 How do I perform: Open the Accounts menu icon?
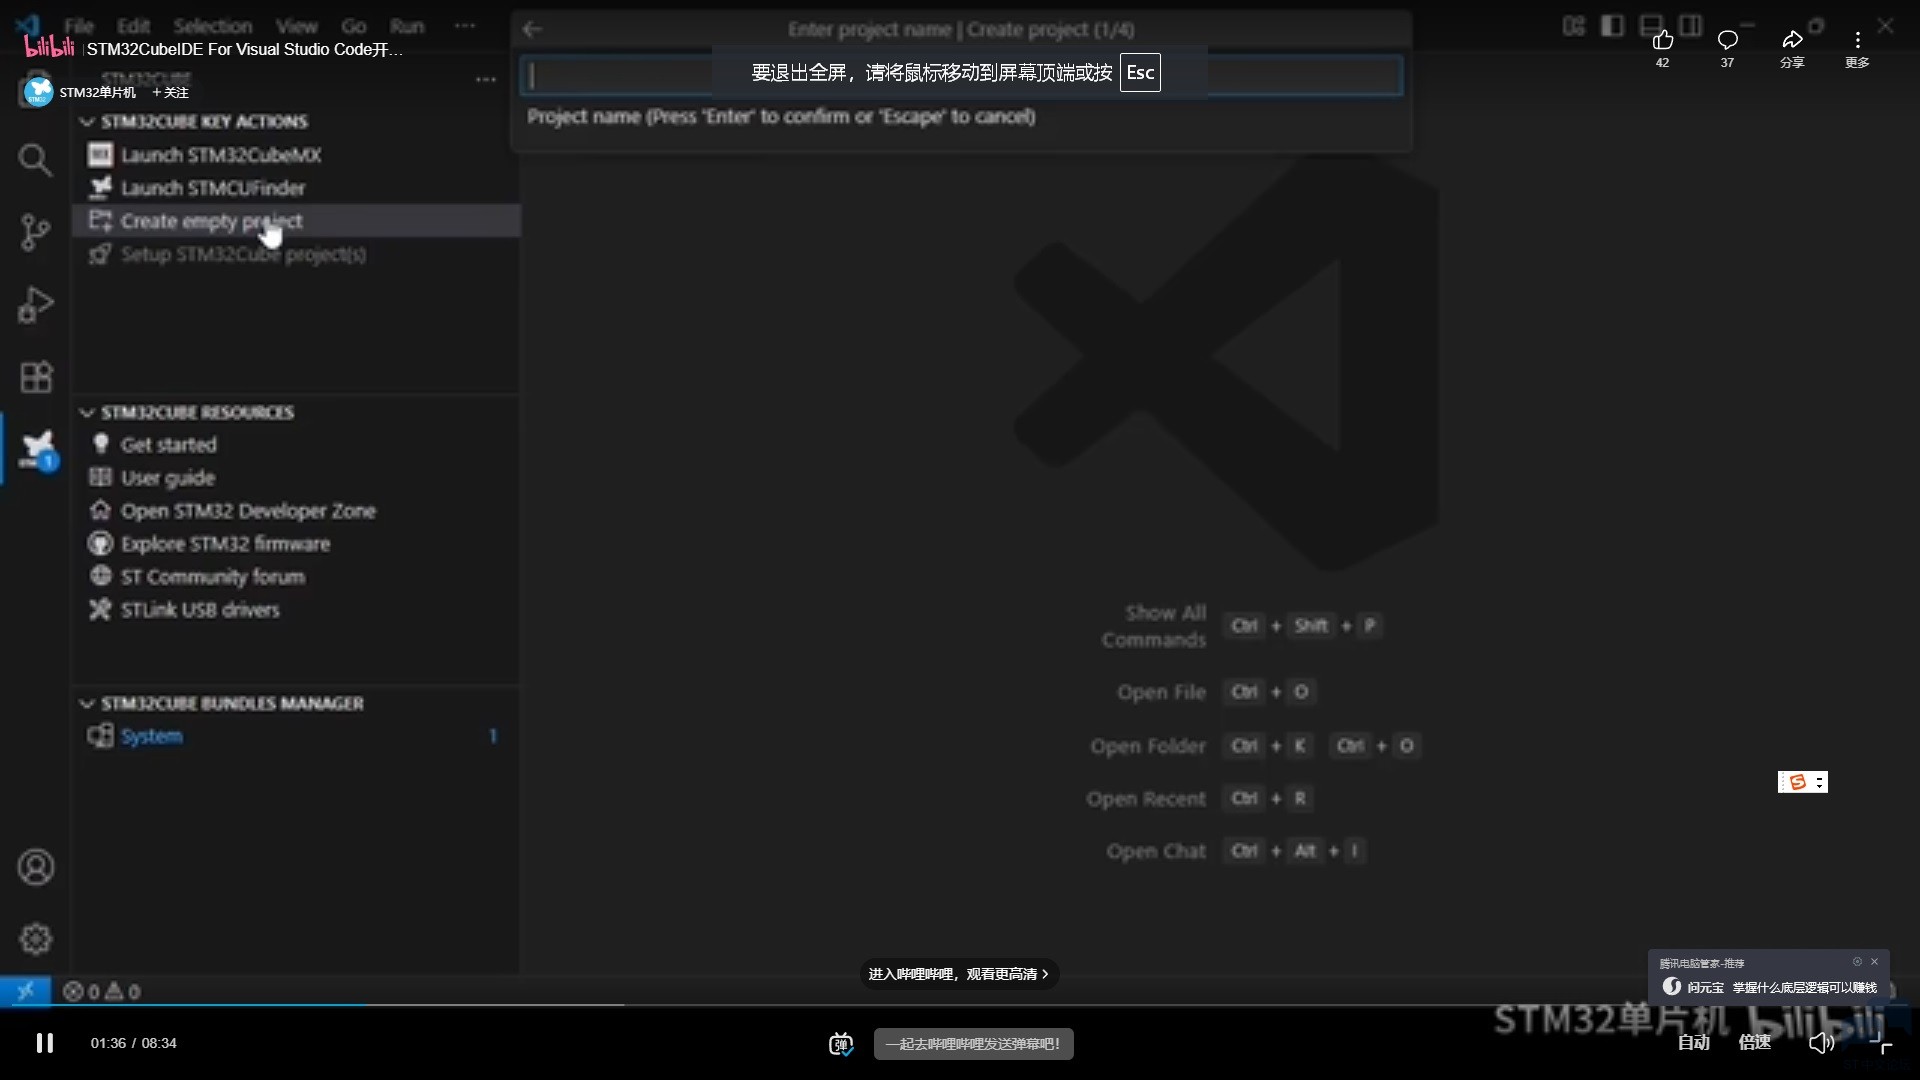35,867
